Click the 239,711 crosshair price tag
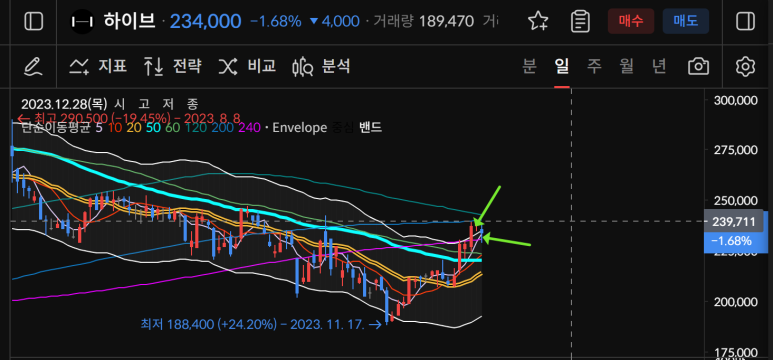 734,222
